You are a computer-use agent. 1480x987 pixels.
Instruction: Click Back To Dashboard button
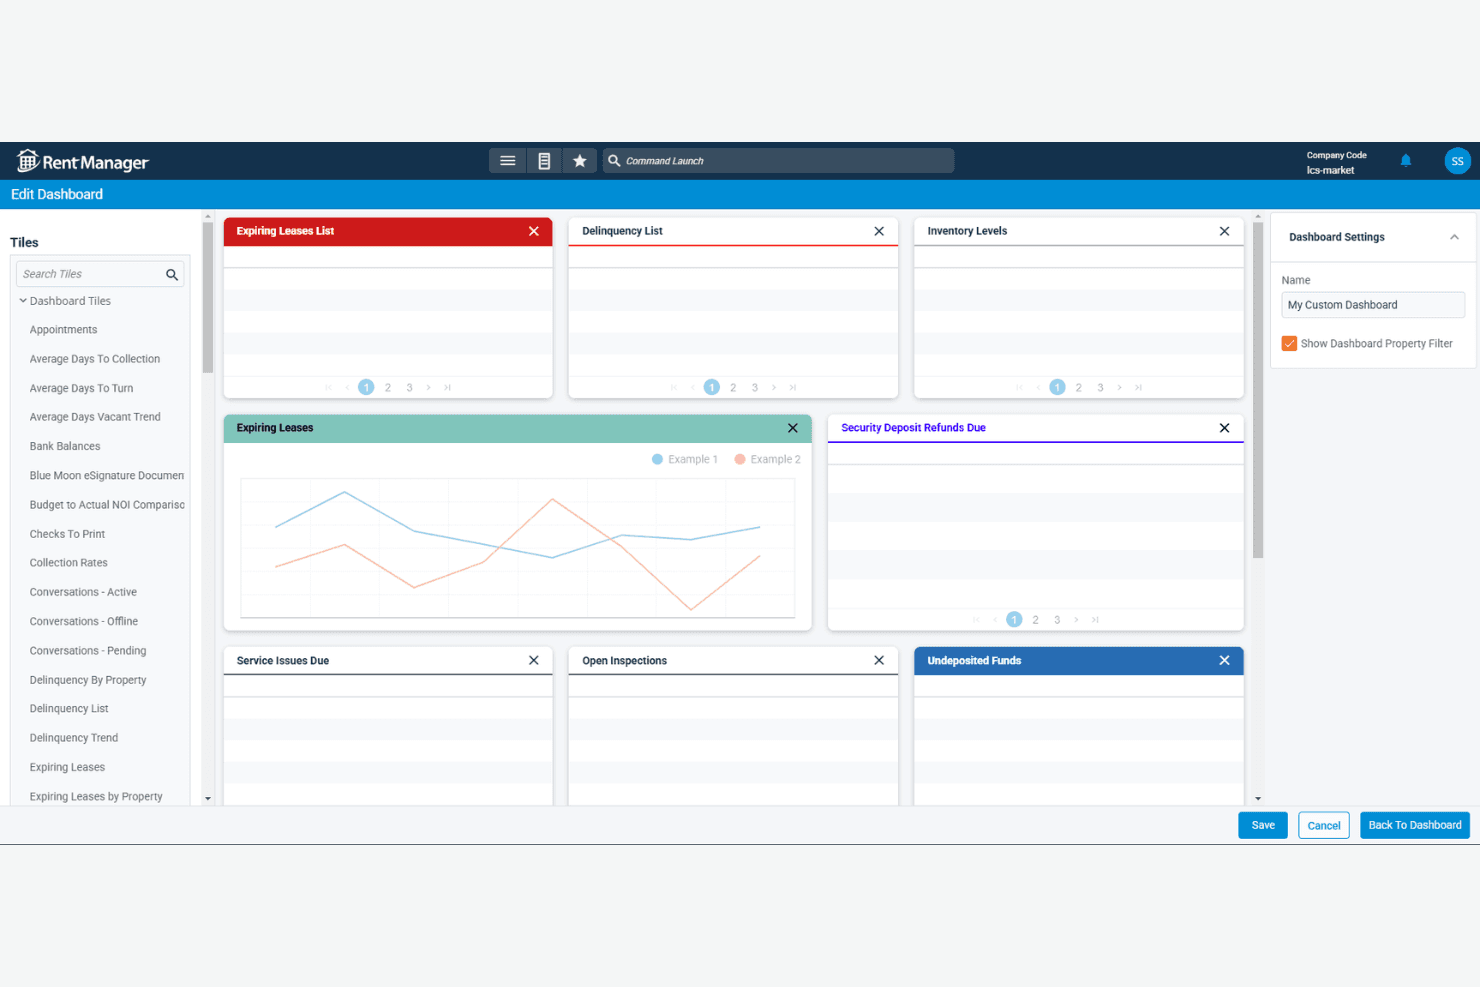click(1415, 825)
